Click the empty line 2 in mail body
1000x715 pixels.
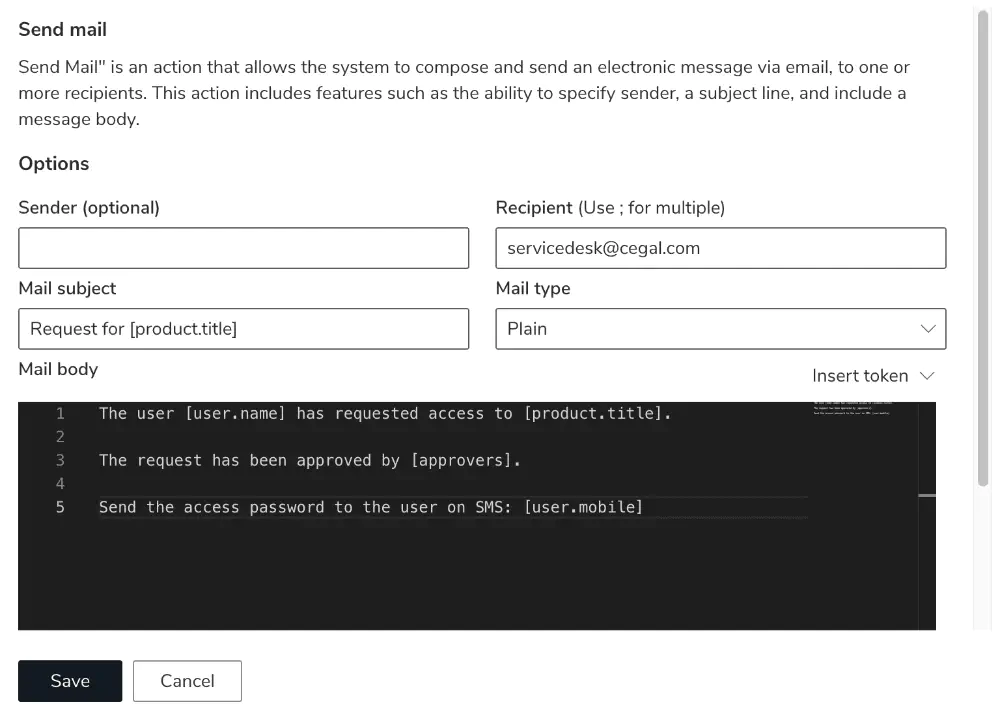point(200,436)
